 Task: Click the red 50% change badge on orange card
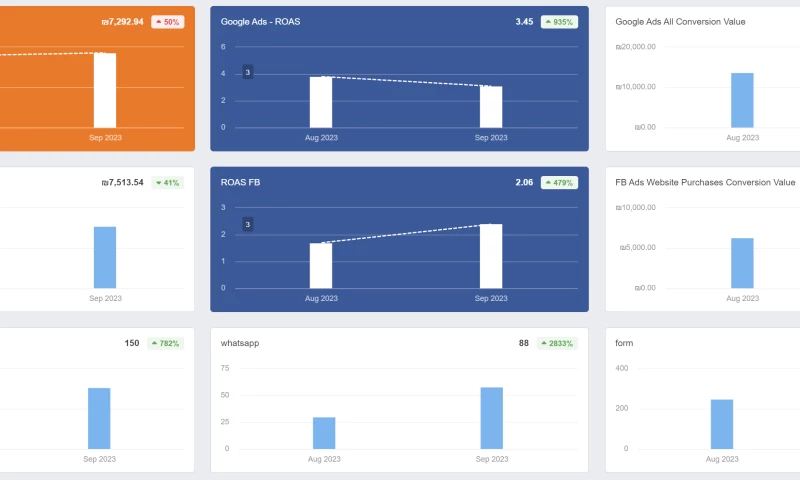167,22
